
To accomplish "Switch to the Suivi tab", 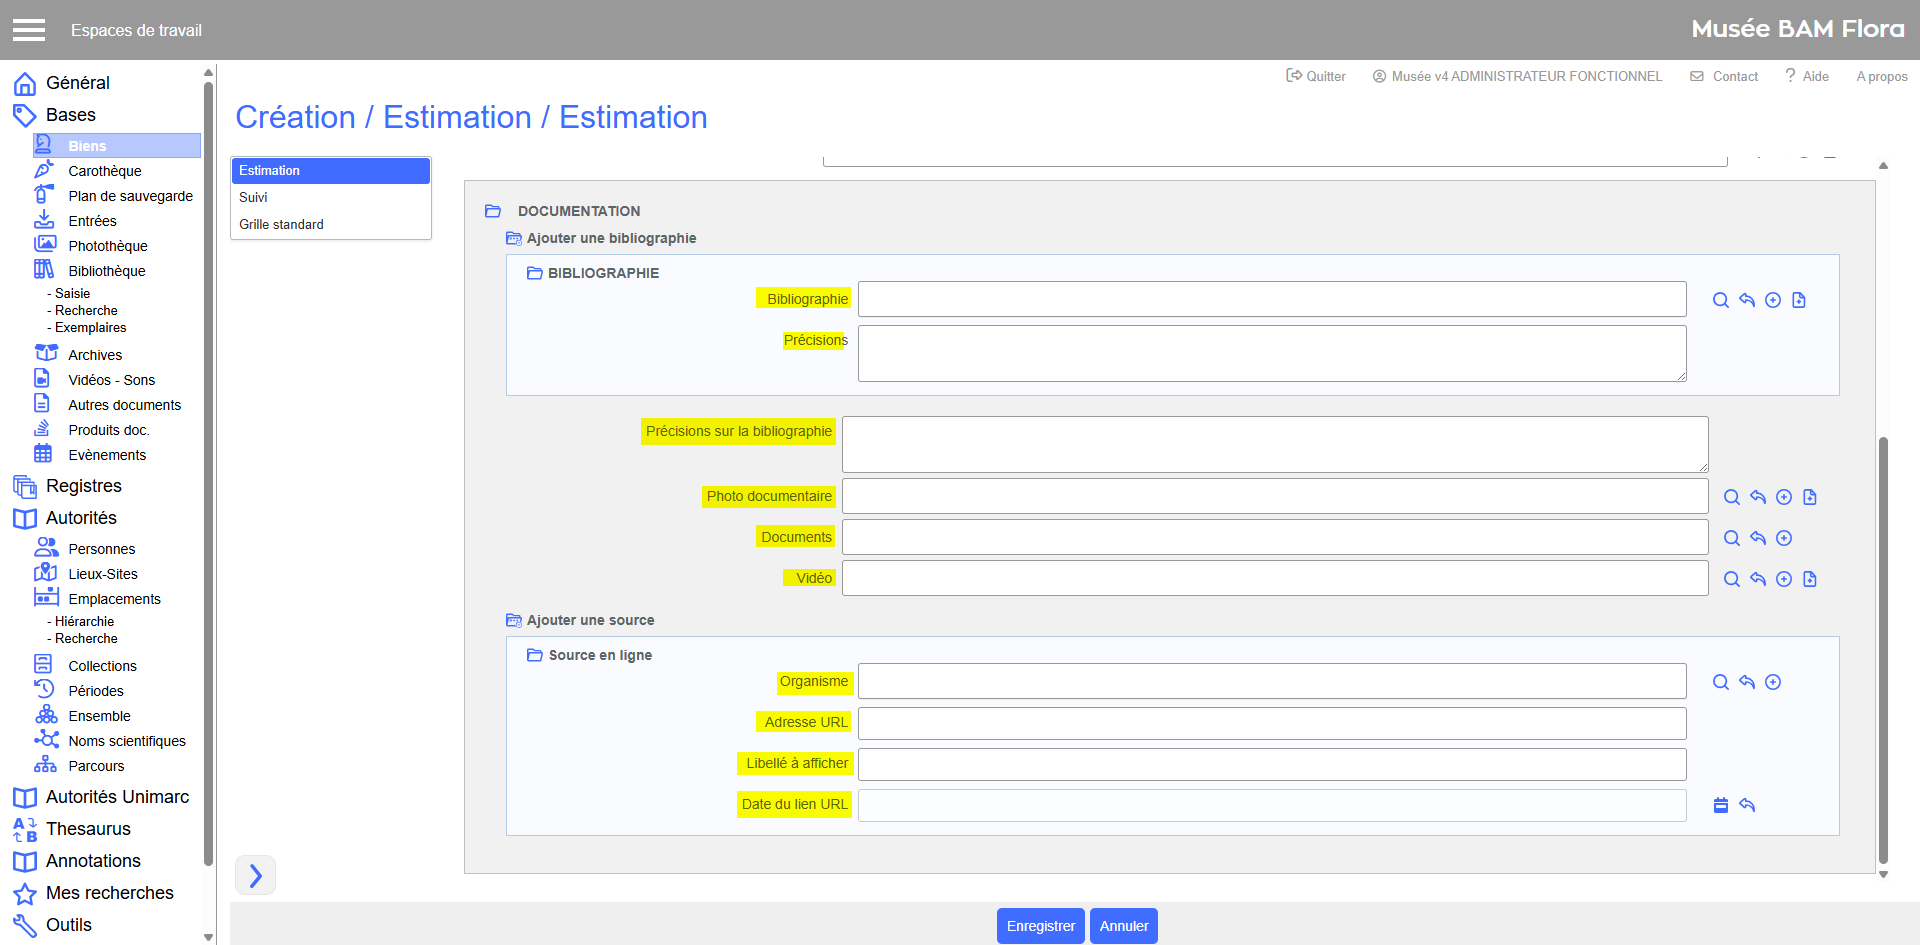I will pos(254,197).
